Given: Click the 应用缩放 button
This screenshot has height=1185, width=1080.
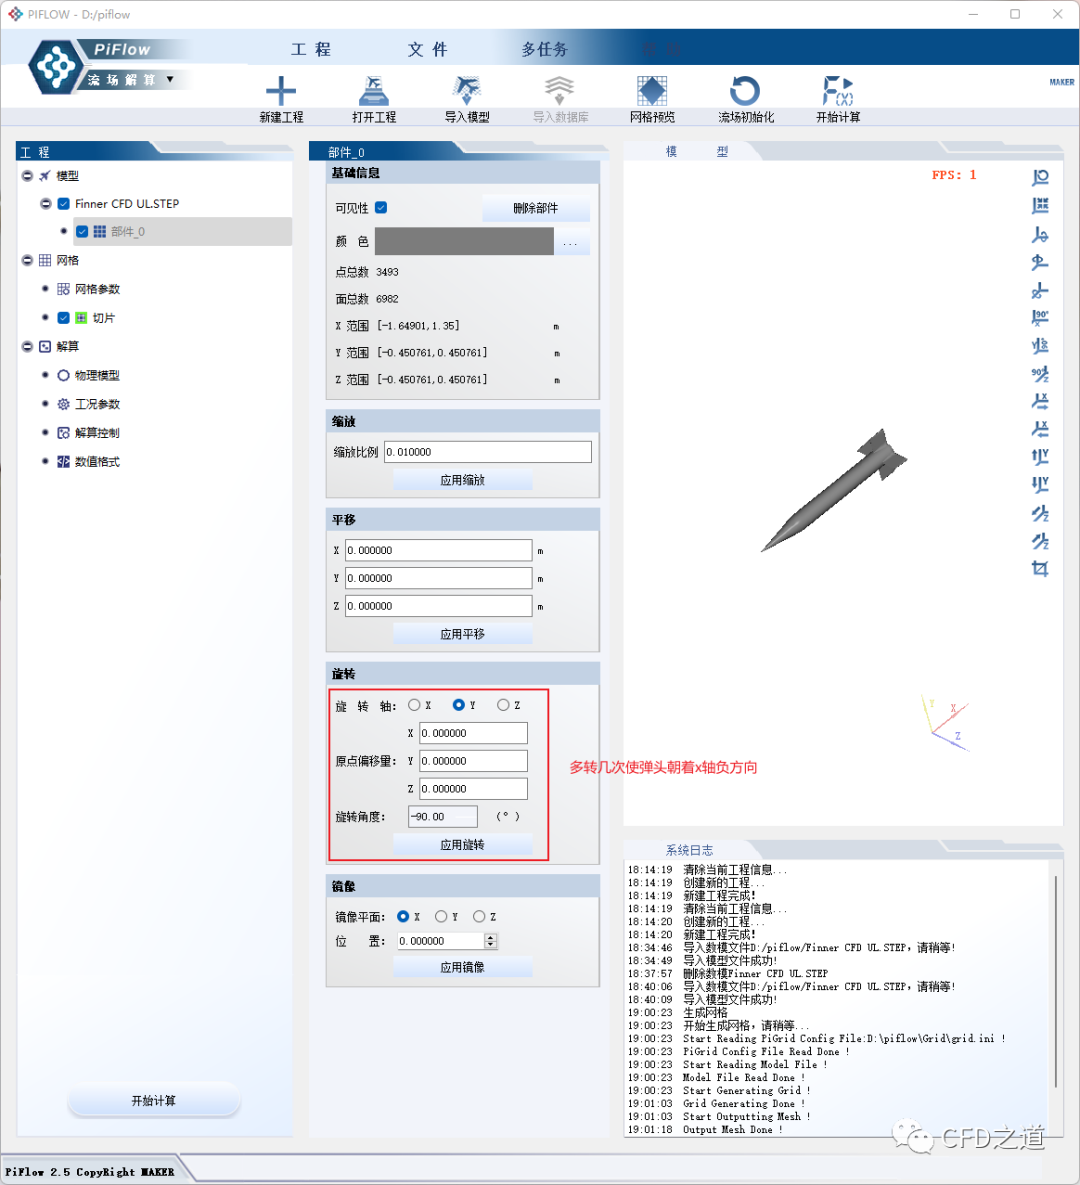Looking at the screenshot, I should [x=463, y=480].
